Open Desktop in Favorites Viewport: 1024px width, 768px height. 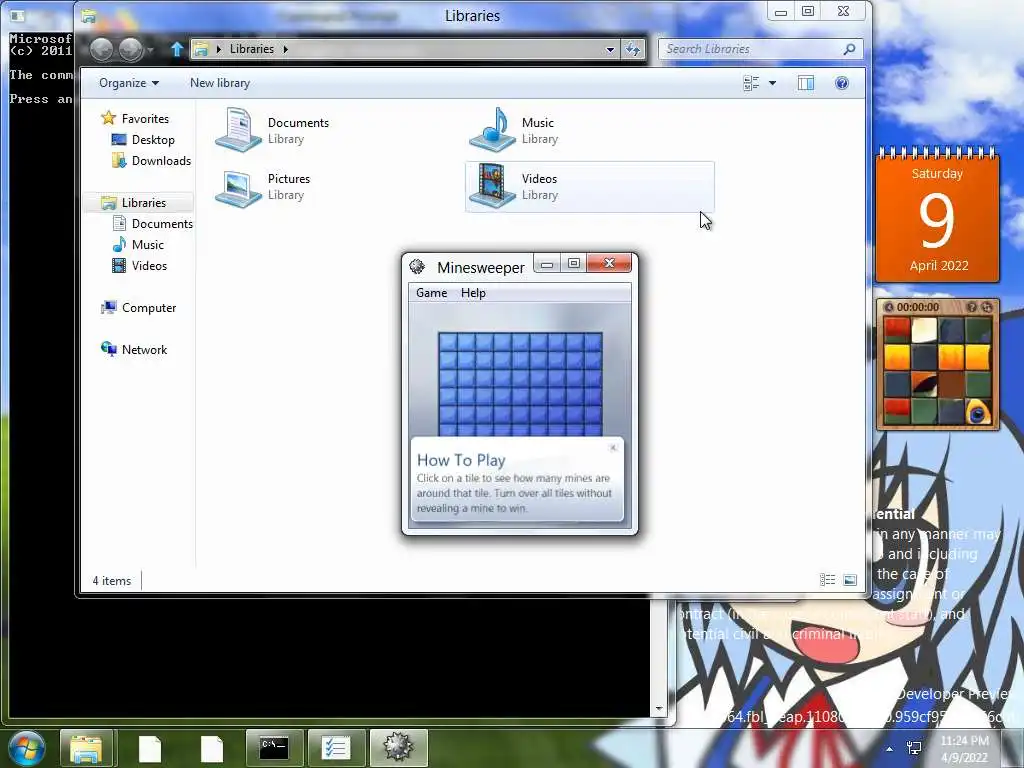(153, 140)
